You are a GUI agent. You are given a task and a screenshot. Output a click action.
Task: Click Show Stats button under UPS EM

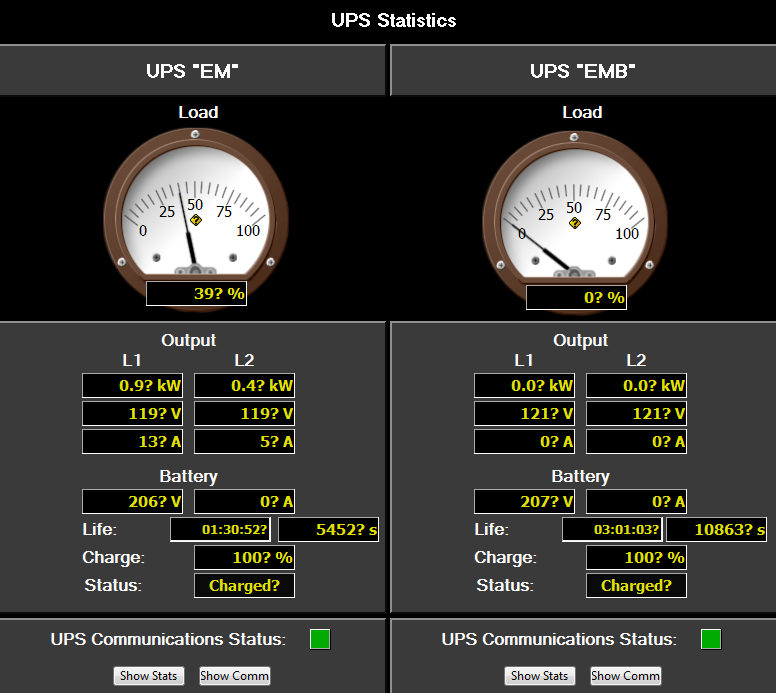pyautogui.click(x=148, y=676)
